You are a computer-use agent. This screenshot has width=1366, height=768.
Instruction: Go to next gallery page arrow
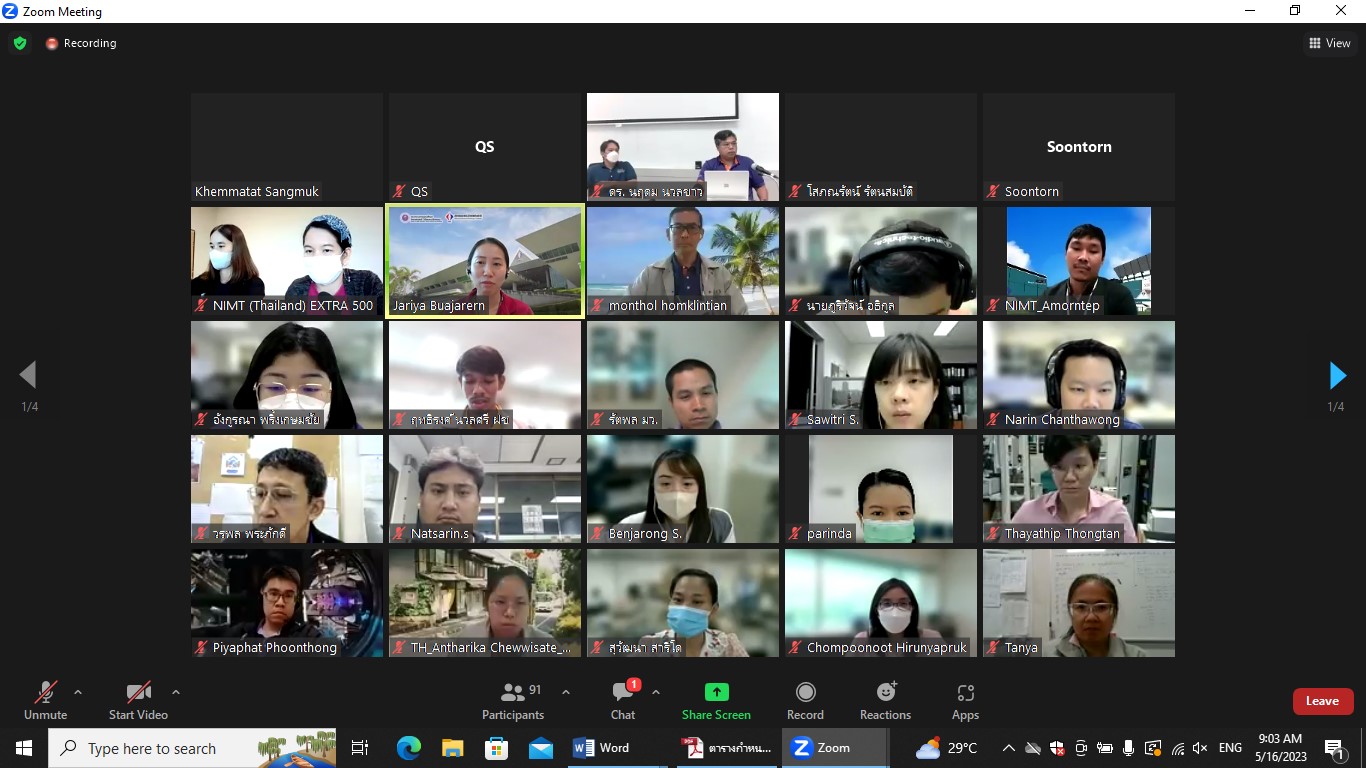pyautogui.click(x=1337, y=376)
